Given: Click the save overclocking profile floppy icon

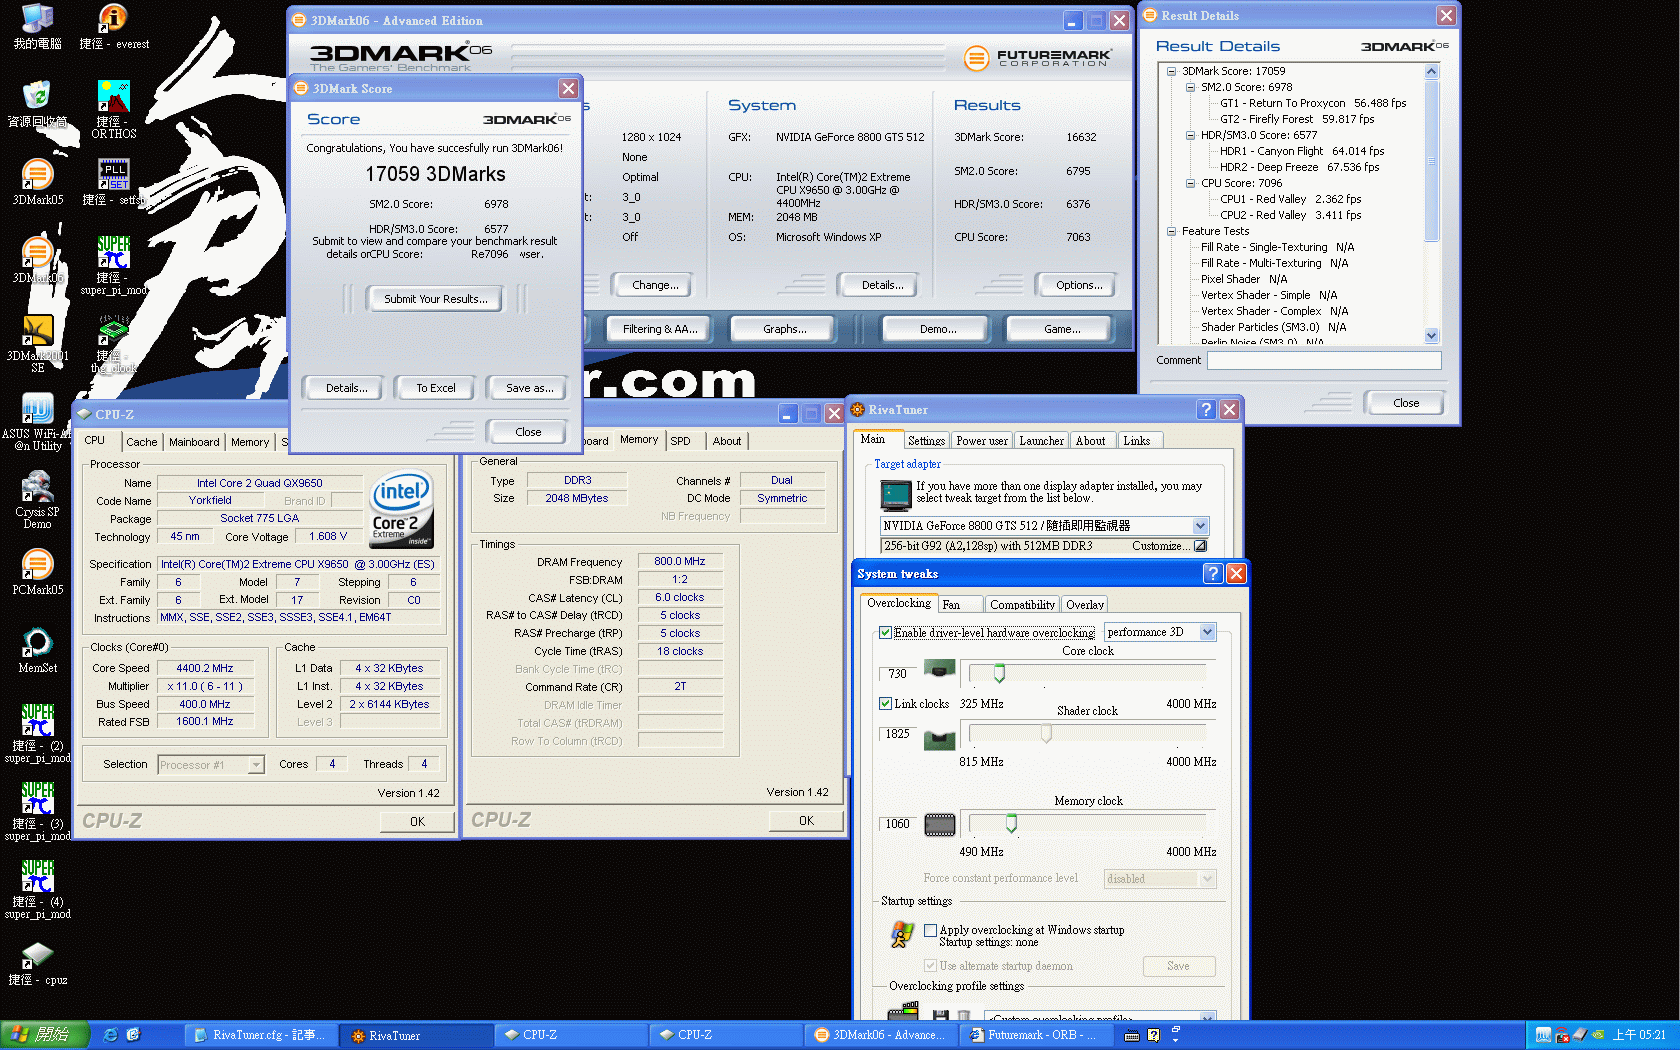Looking at the screenshot, I should click(940, 1017).
